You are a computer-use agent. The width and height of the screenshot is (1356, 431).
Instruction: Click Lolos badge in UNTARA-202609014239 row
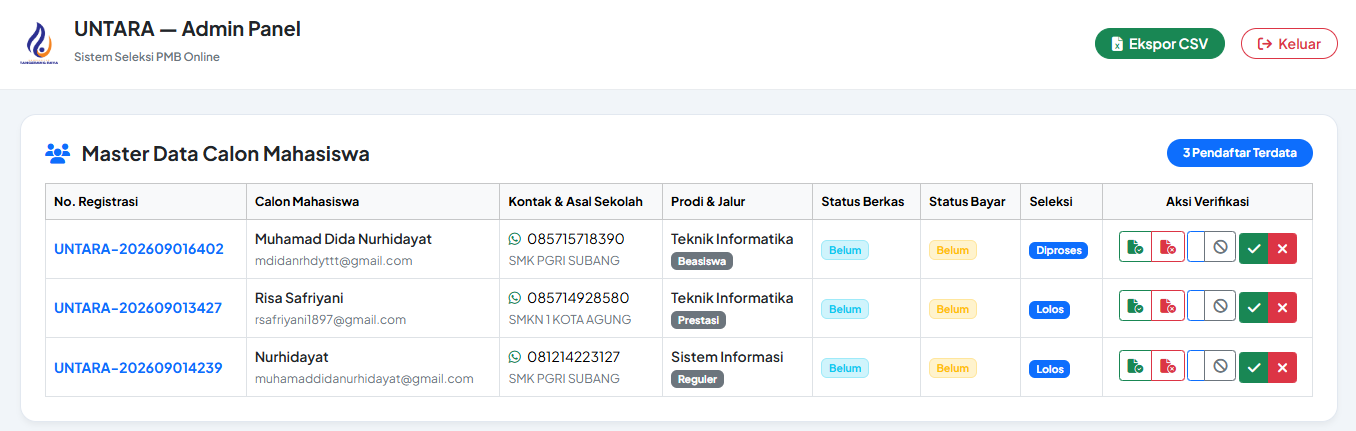[x=1050, y=368]
